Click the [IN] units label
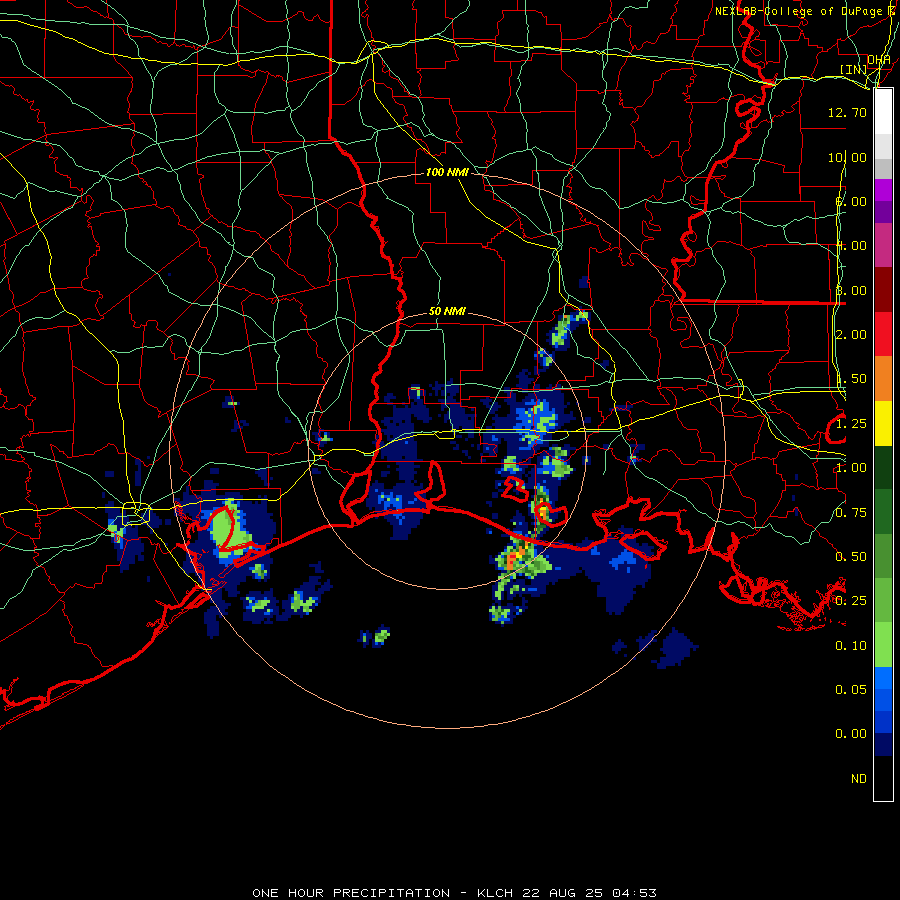The height and width of the screenshot is (900, 900). pyautogui.click(x=854, y=69)
